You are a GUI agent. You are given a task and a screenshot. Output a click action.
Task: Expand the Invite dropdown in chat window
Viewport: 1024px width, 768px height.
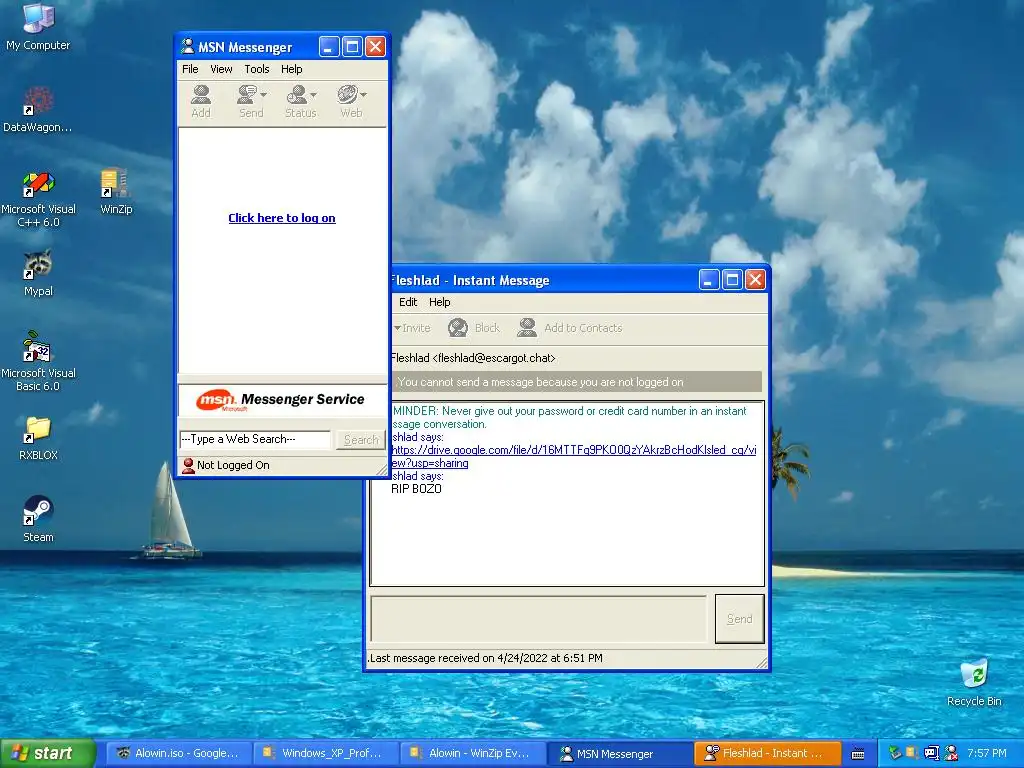[x=397, y=328]
